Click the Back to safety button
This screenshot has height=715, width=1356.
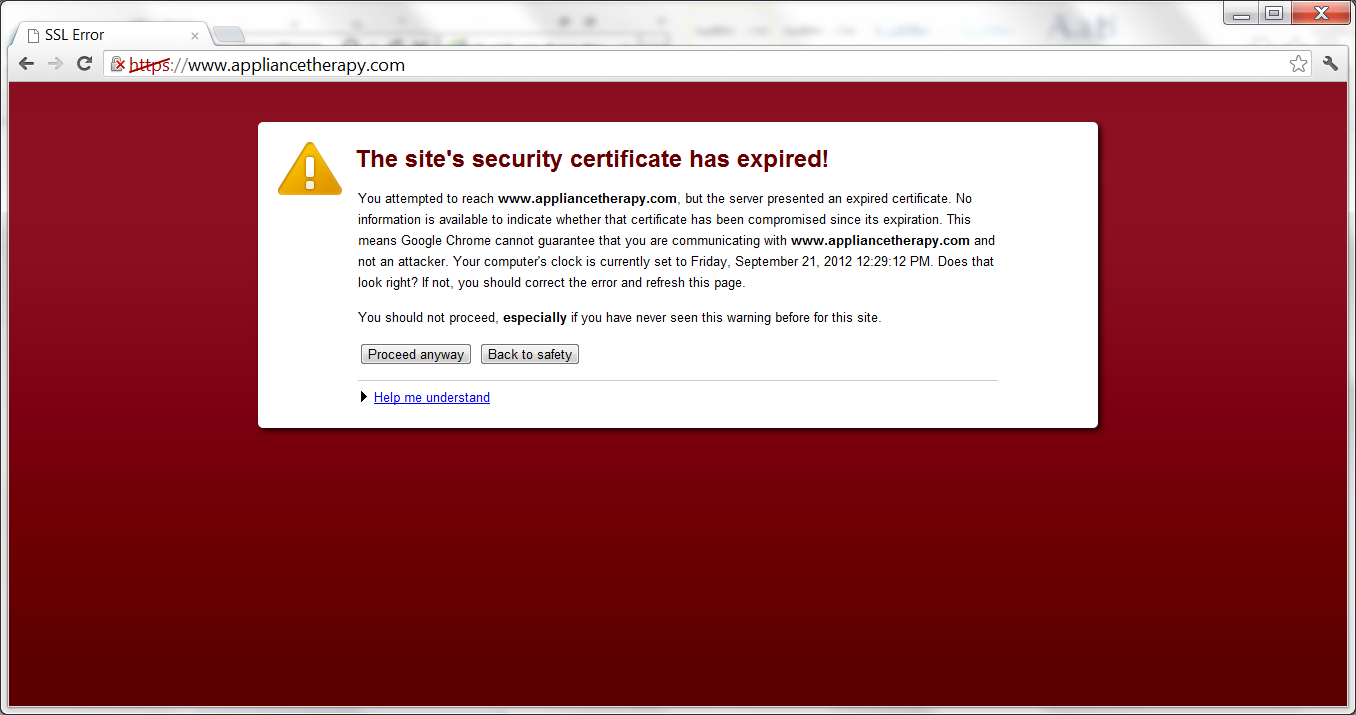[529, 353]
